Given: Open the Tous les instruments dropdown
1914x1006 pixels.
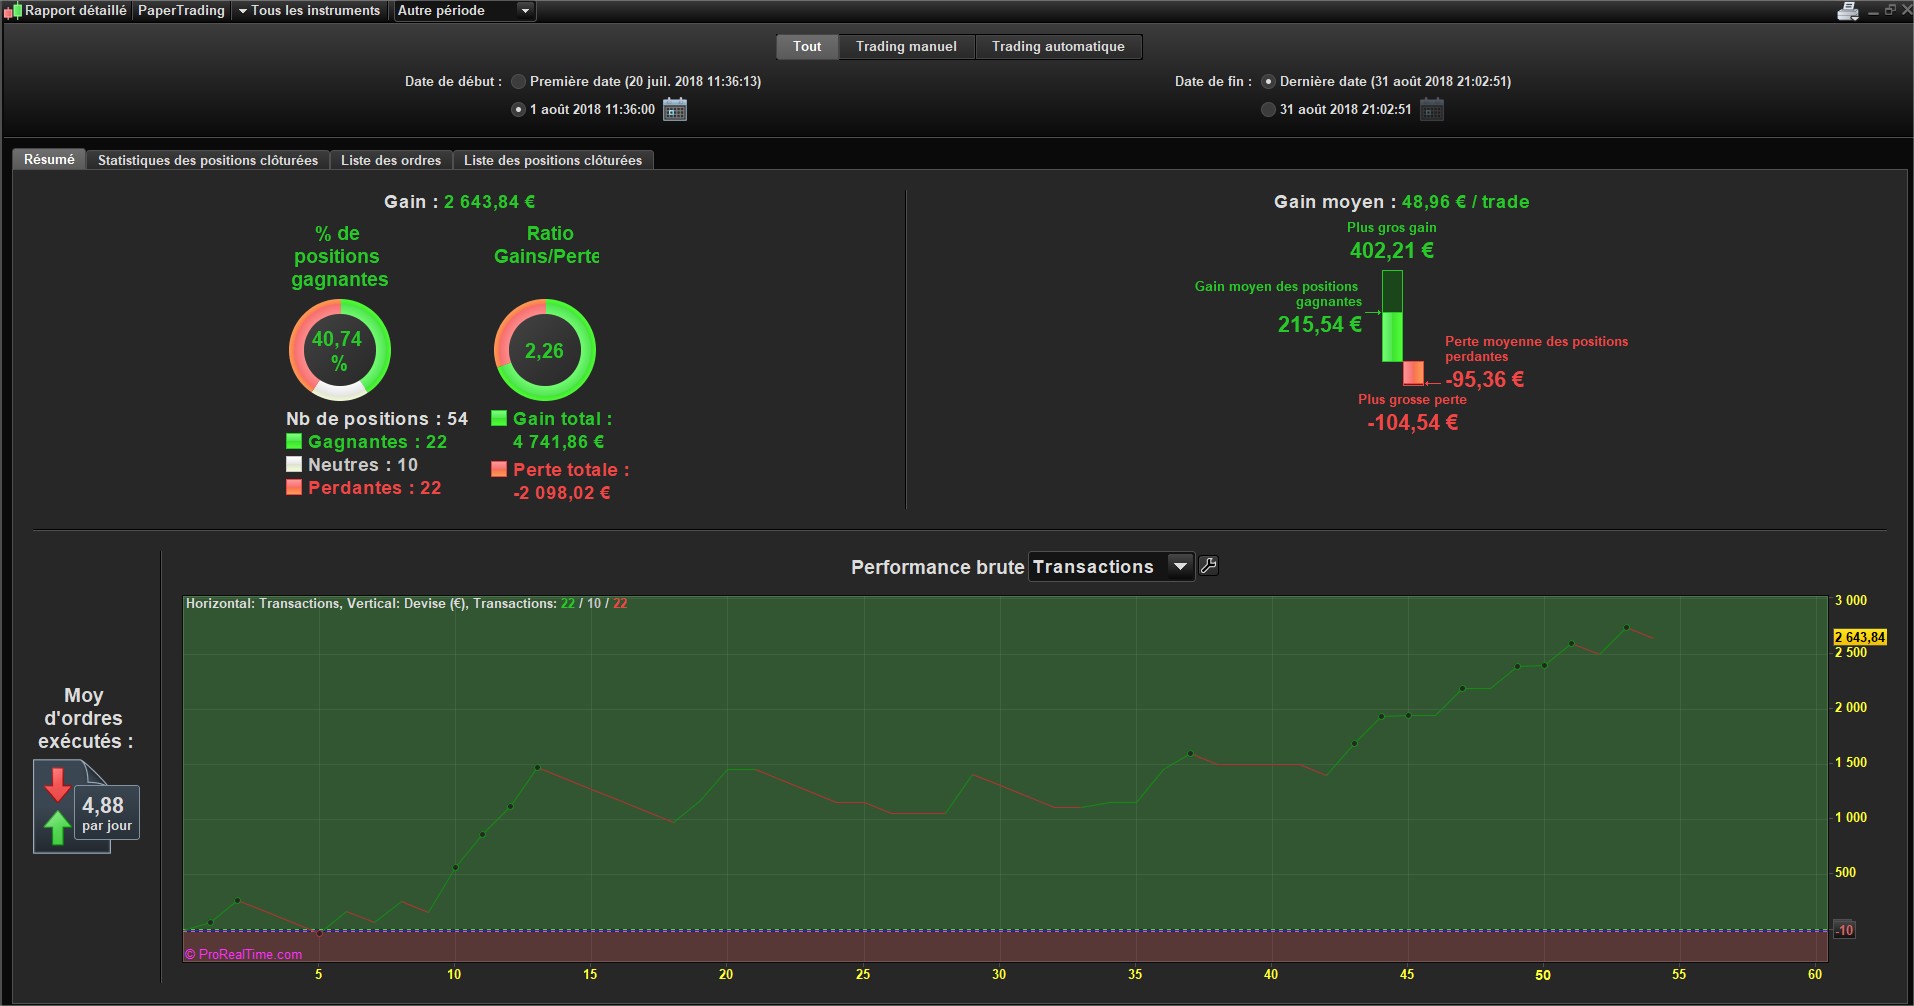Looking at the screenshot, I should 309,11.
